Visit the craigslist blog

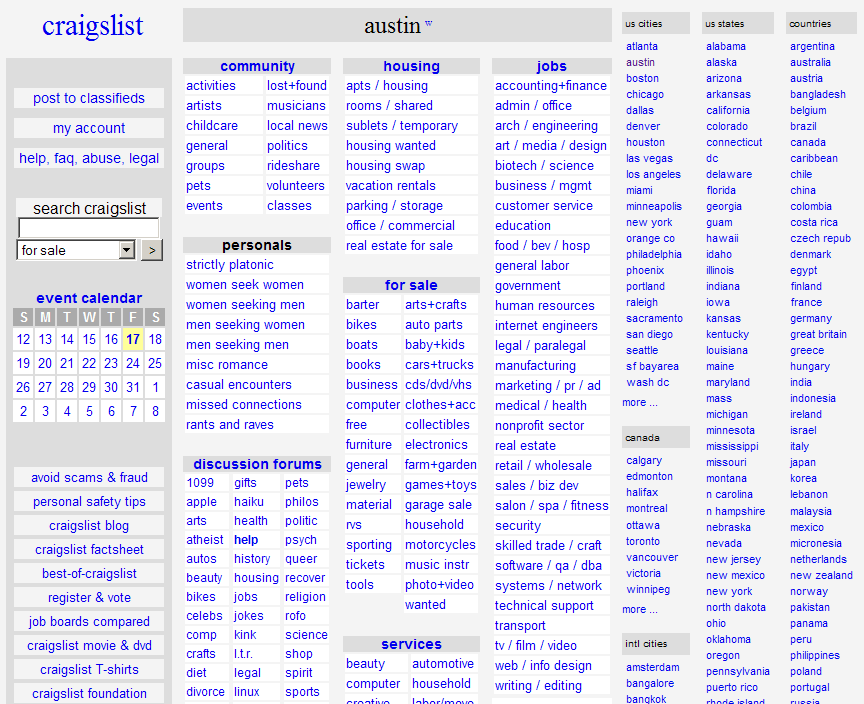[89, 526]
